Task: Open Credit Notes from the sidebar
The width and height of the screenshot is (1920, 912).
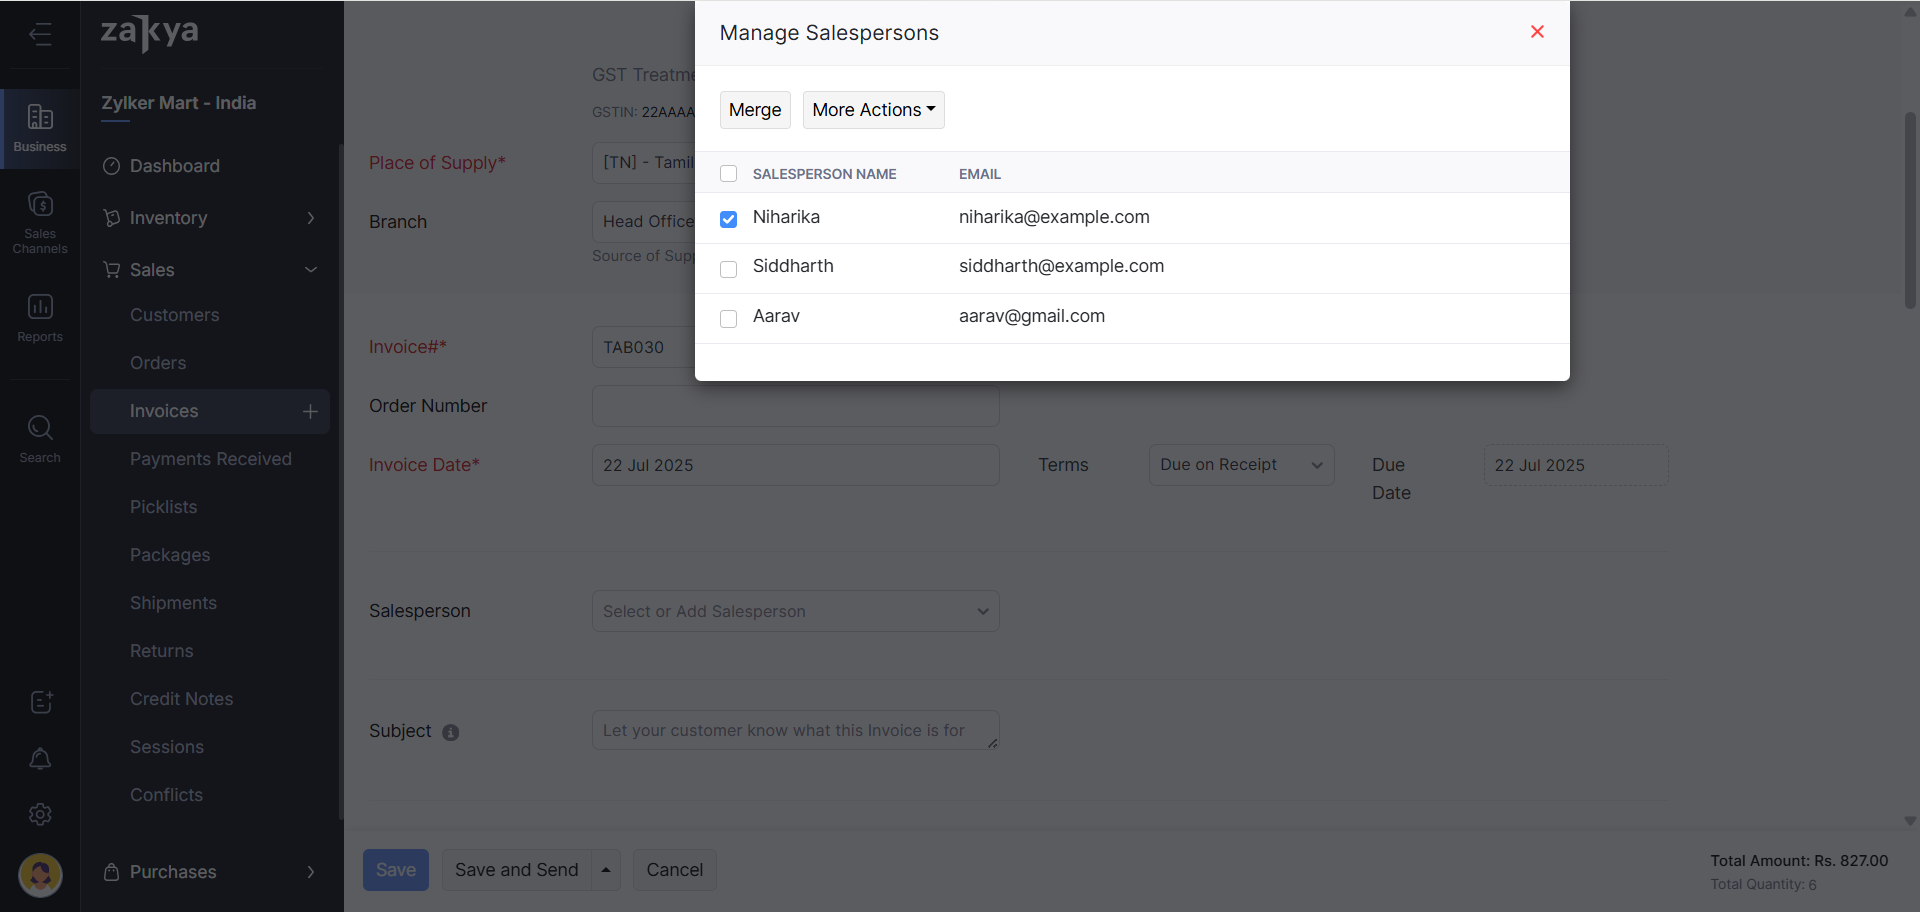Action: pos(181,699)
